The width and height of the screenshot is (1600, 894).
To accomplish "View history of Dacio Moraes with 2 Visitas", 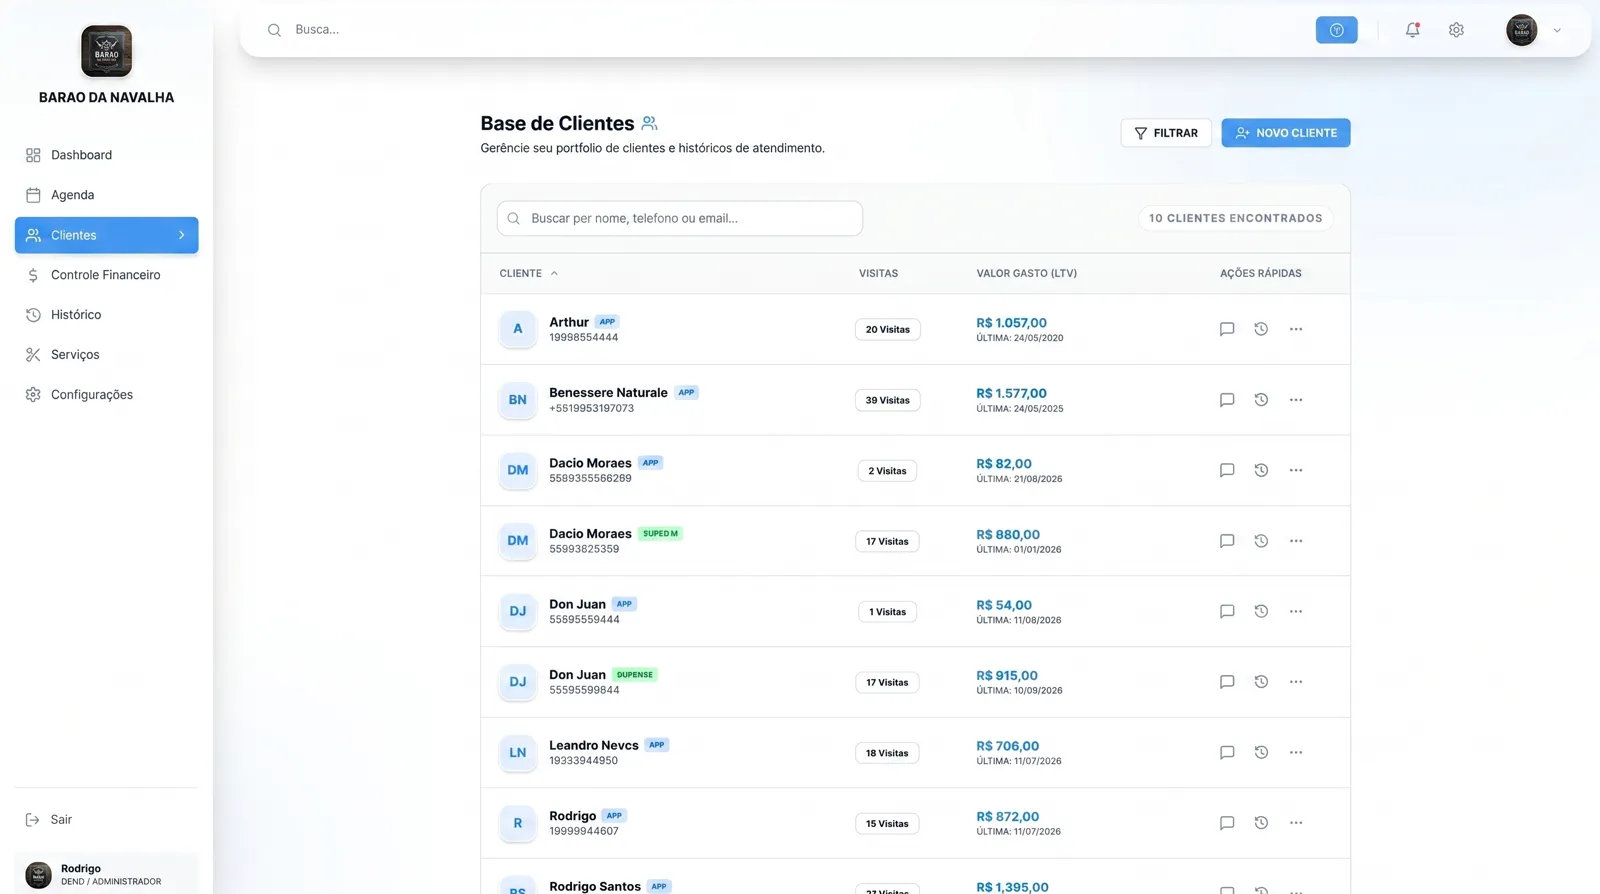I will click(1261, 470).
